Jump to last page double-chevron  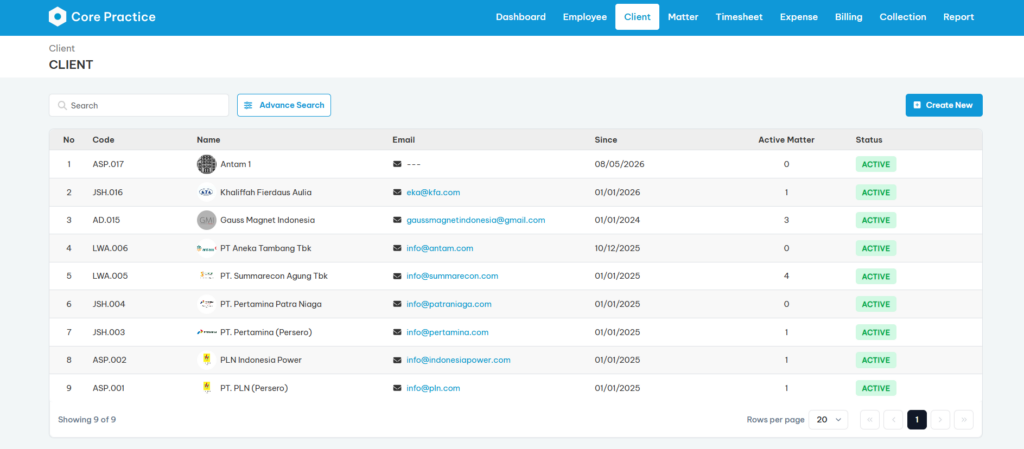pos(964,420)
